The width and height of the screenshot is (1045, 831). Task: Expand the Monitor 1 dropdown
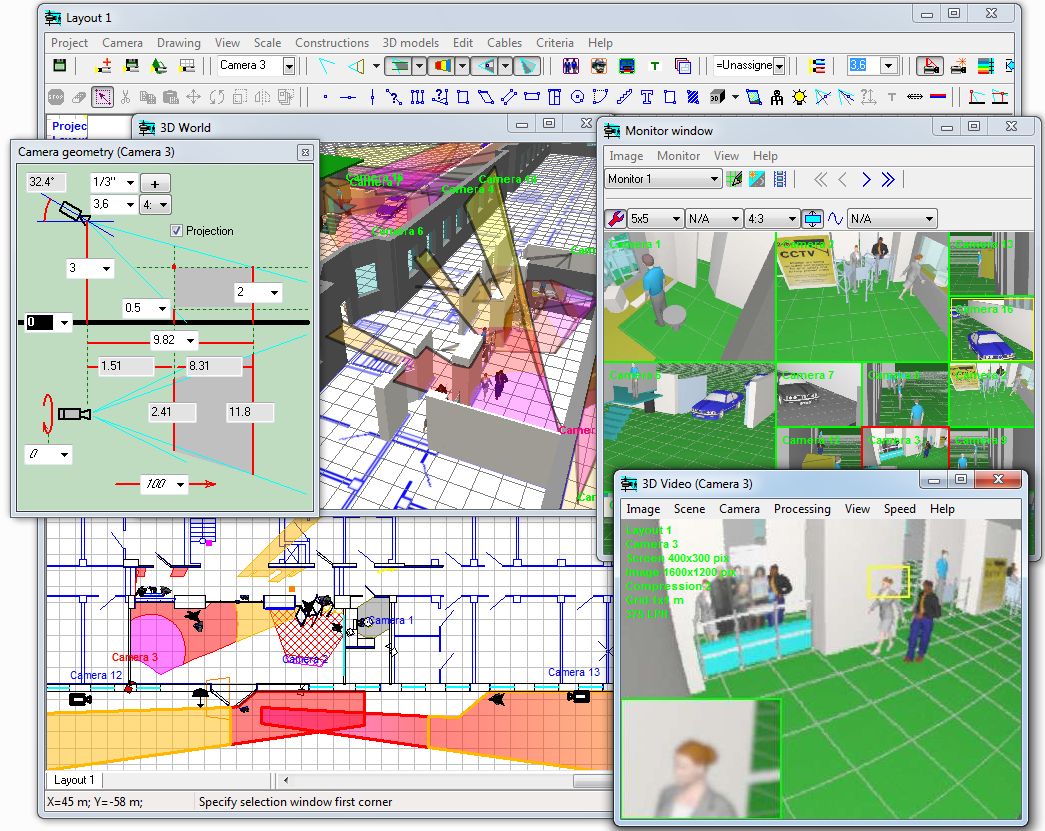(714, 179)
